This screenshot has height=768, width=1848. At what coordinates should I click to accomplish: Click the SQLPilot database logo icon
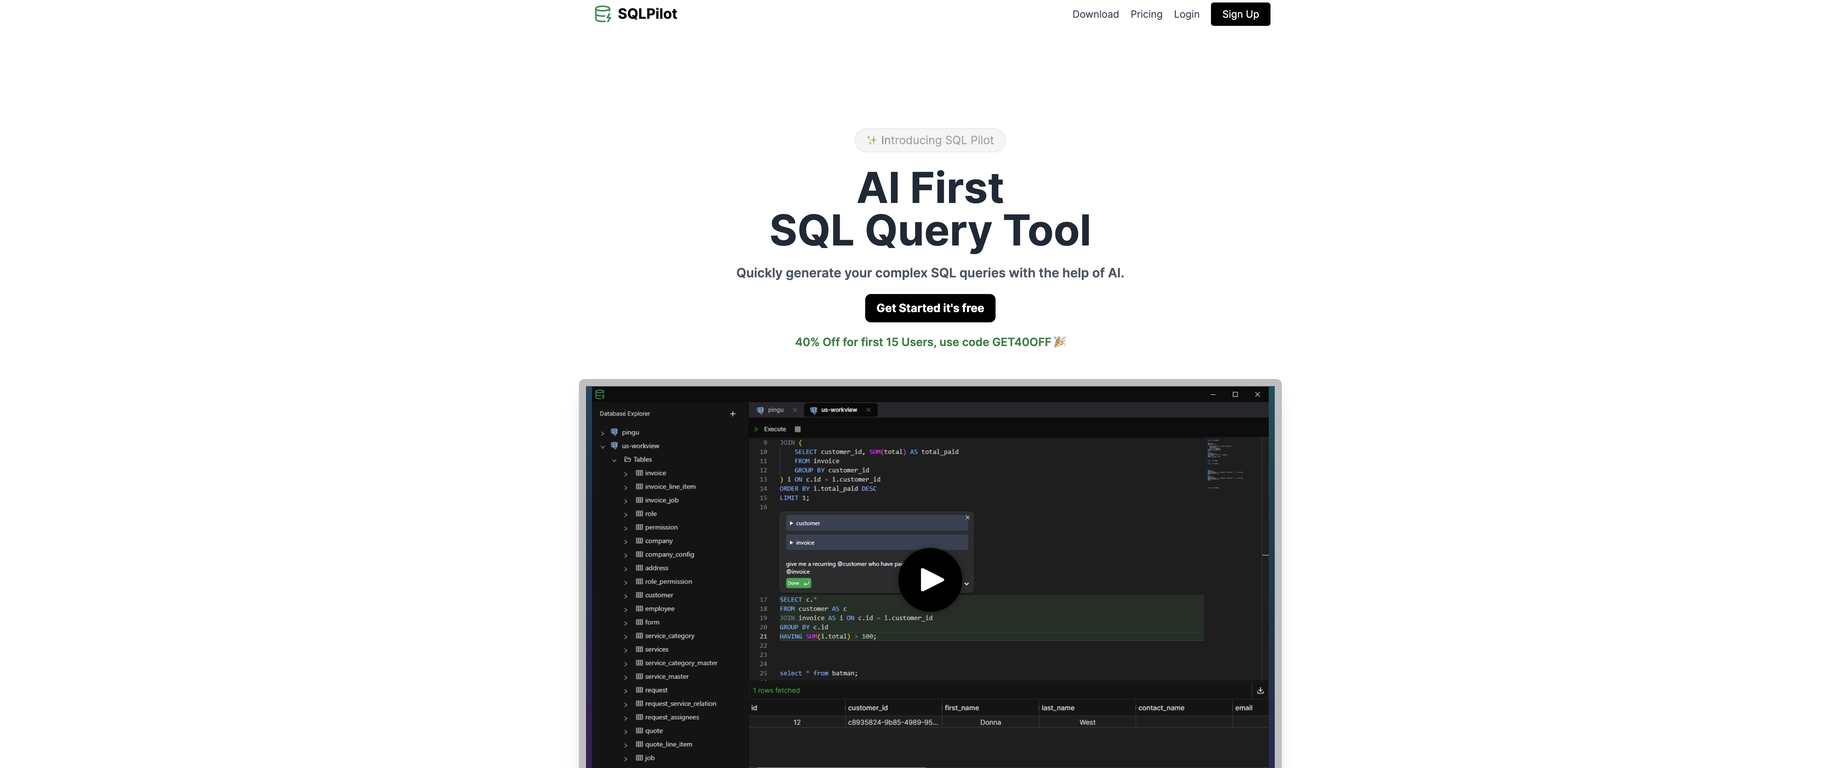click(x=602, y=14)
